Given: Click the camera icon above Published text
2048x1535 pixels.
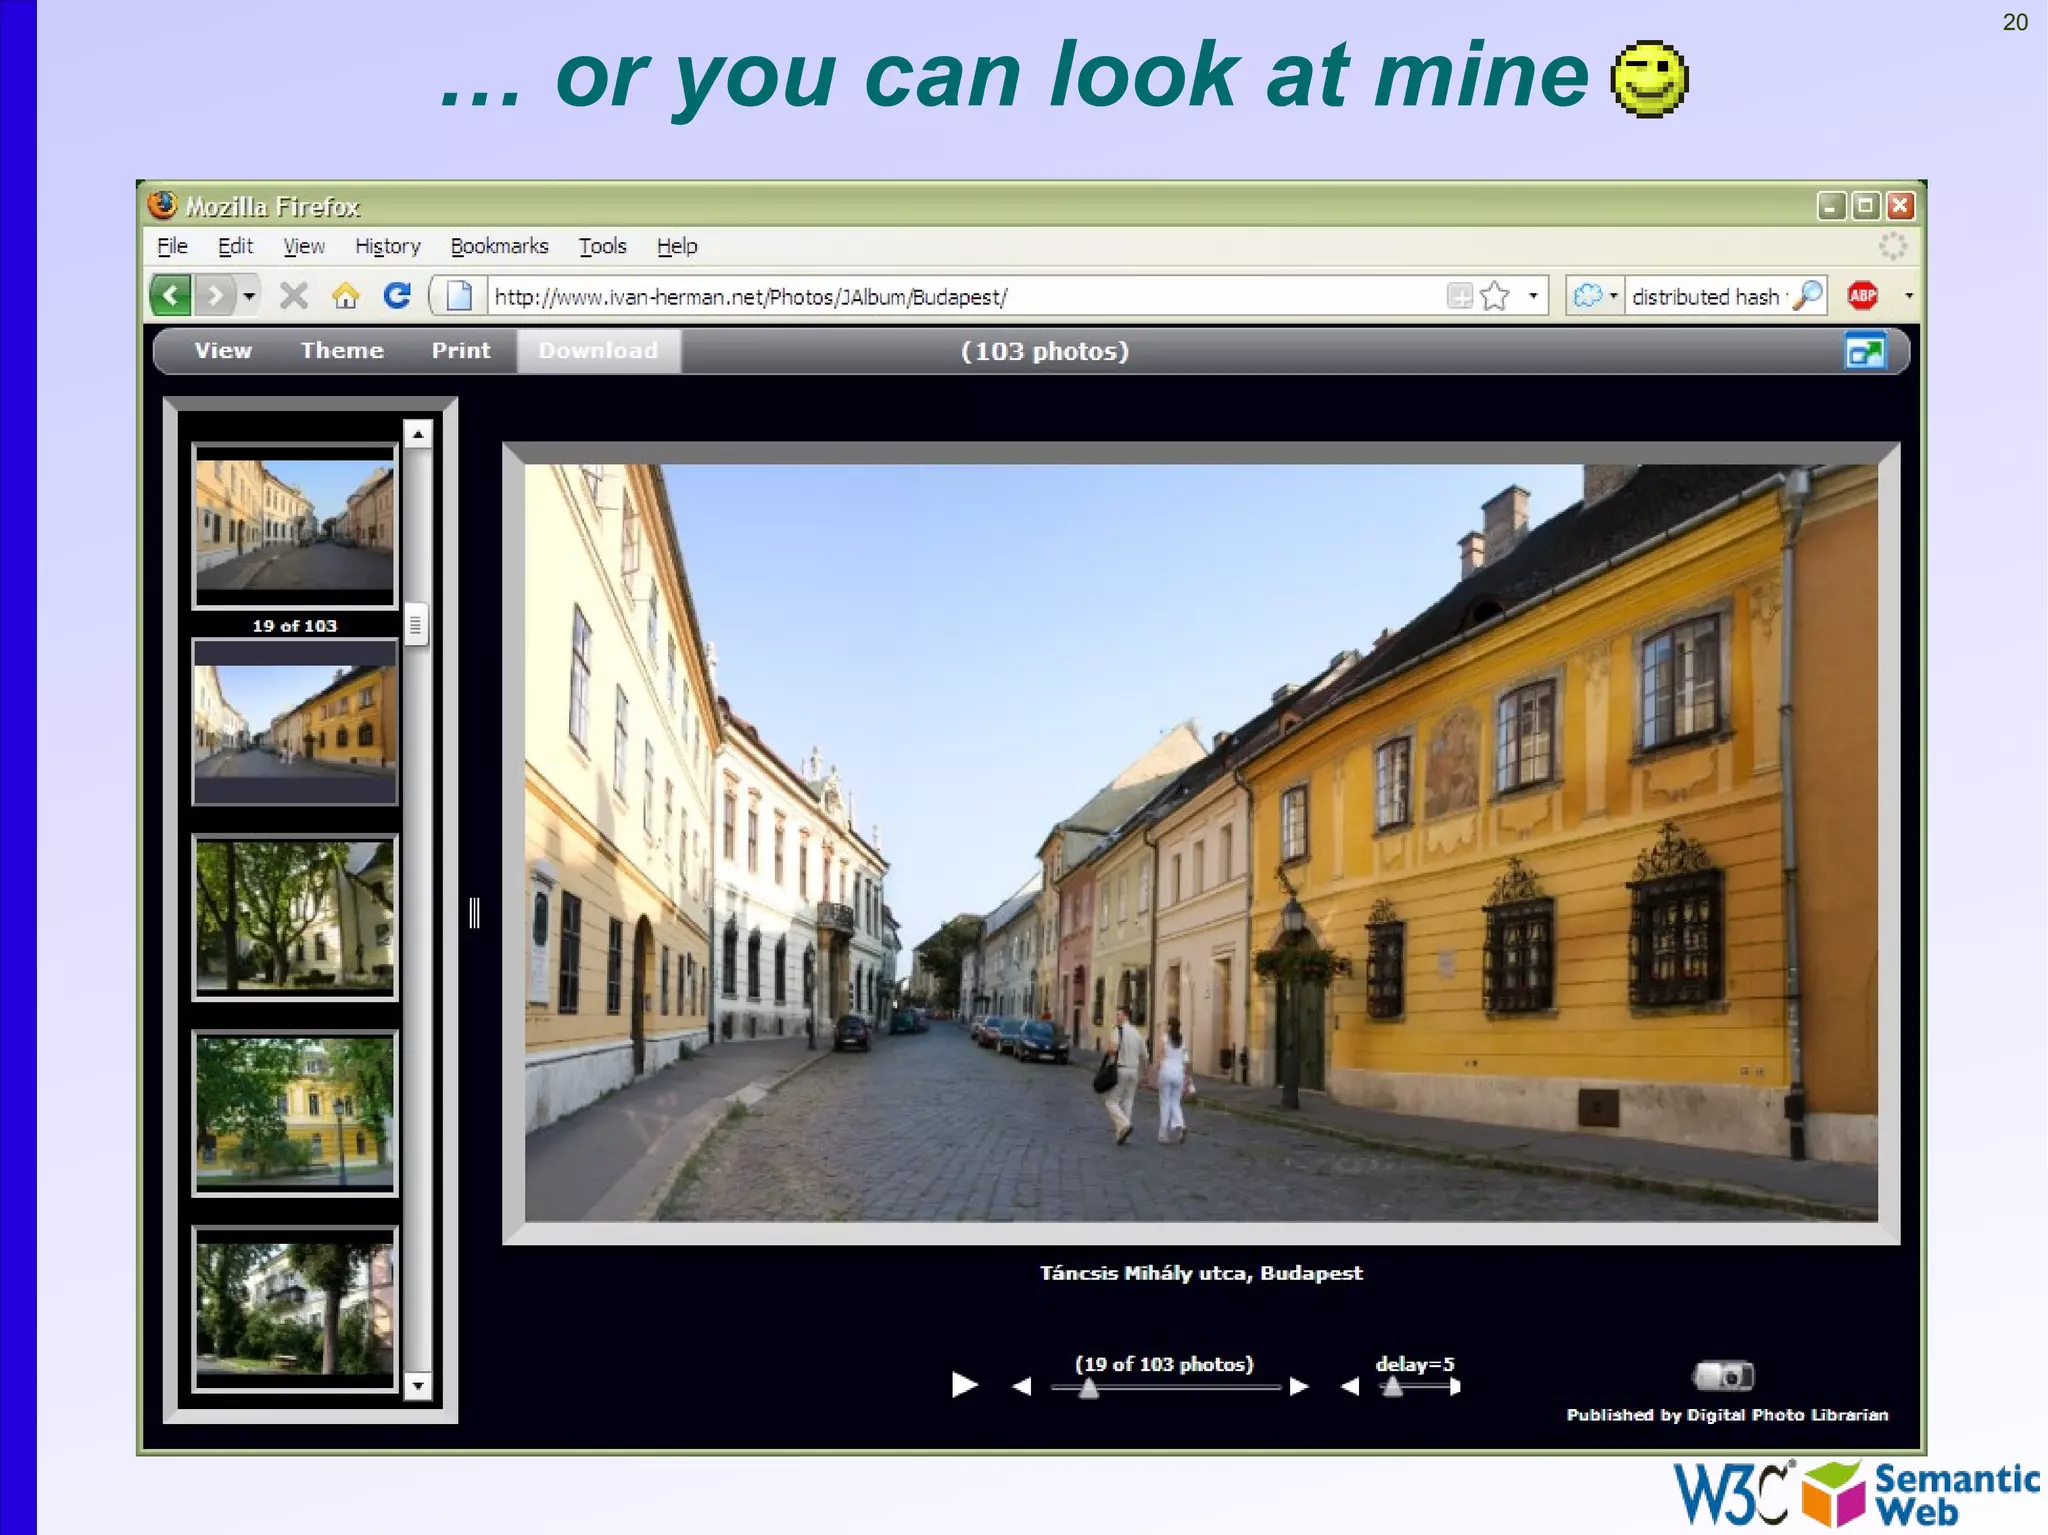Looking at the screenshot, I should [x=1724, y=1376].
